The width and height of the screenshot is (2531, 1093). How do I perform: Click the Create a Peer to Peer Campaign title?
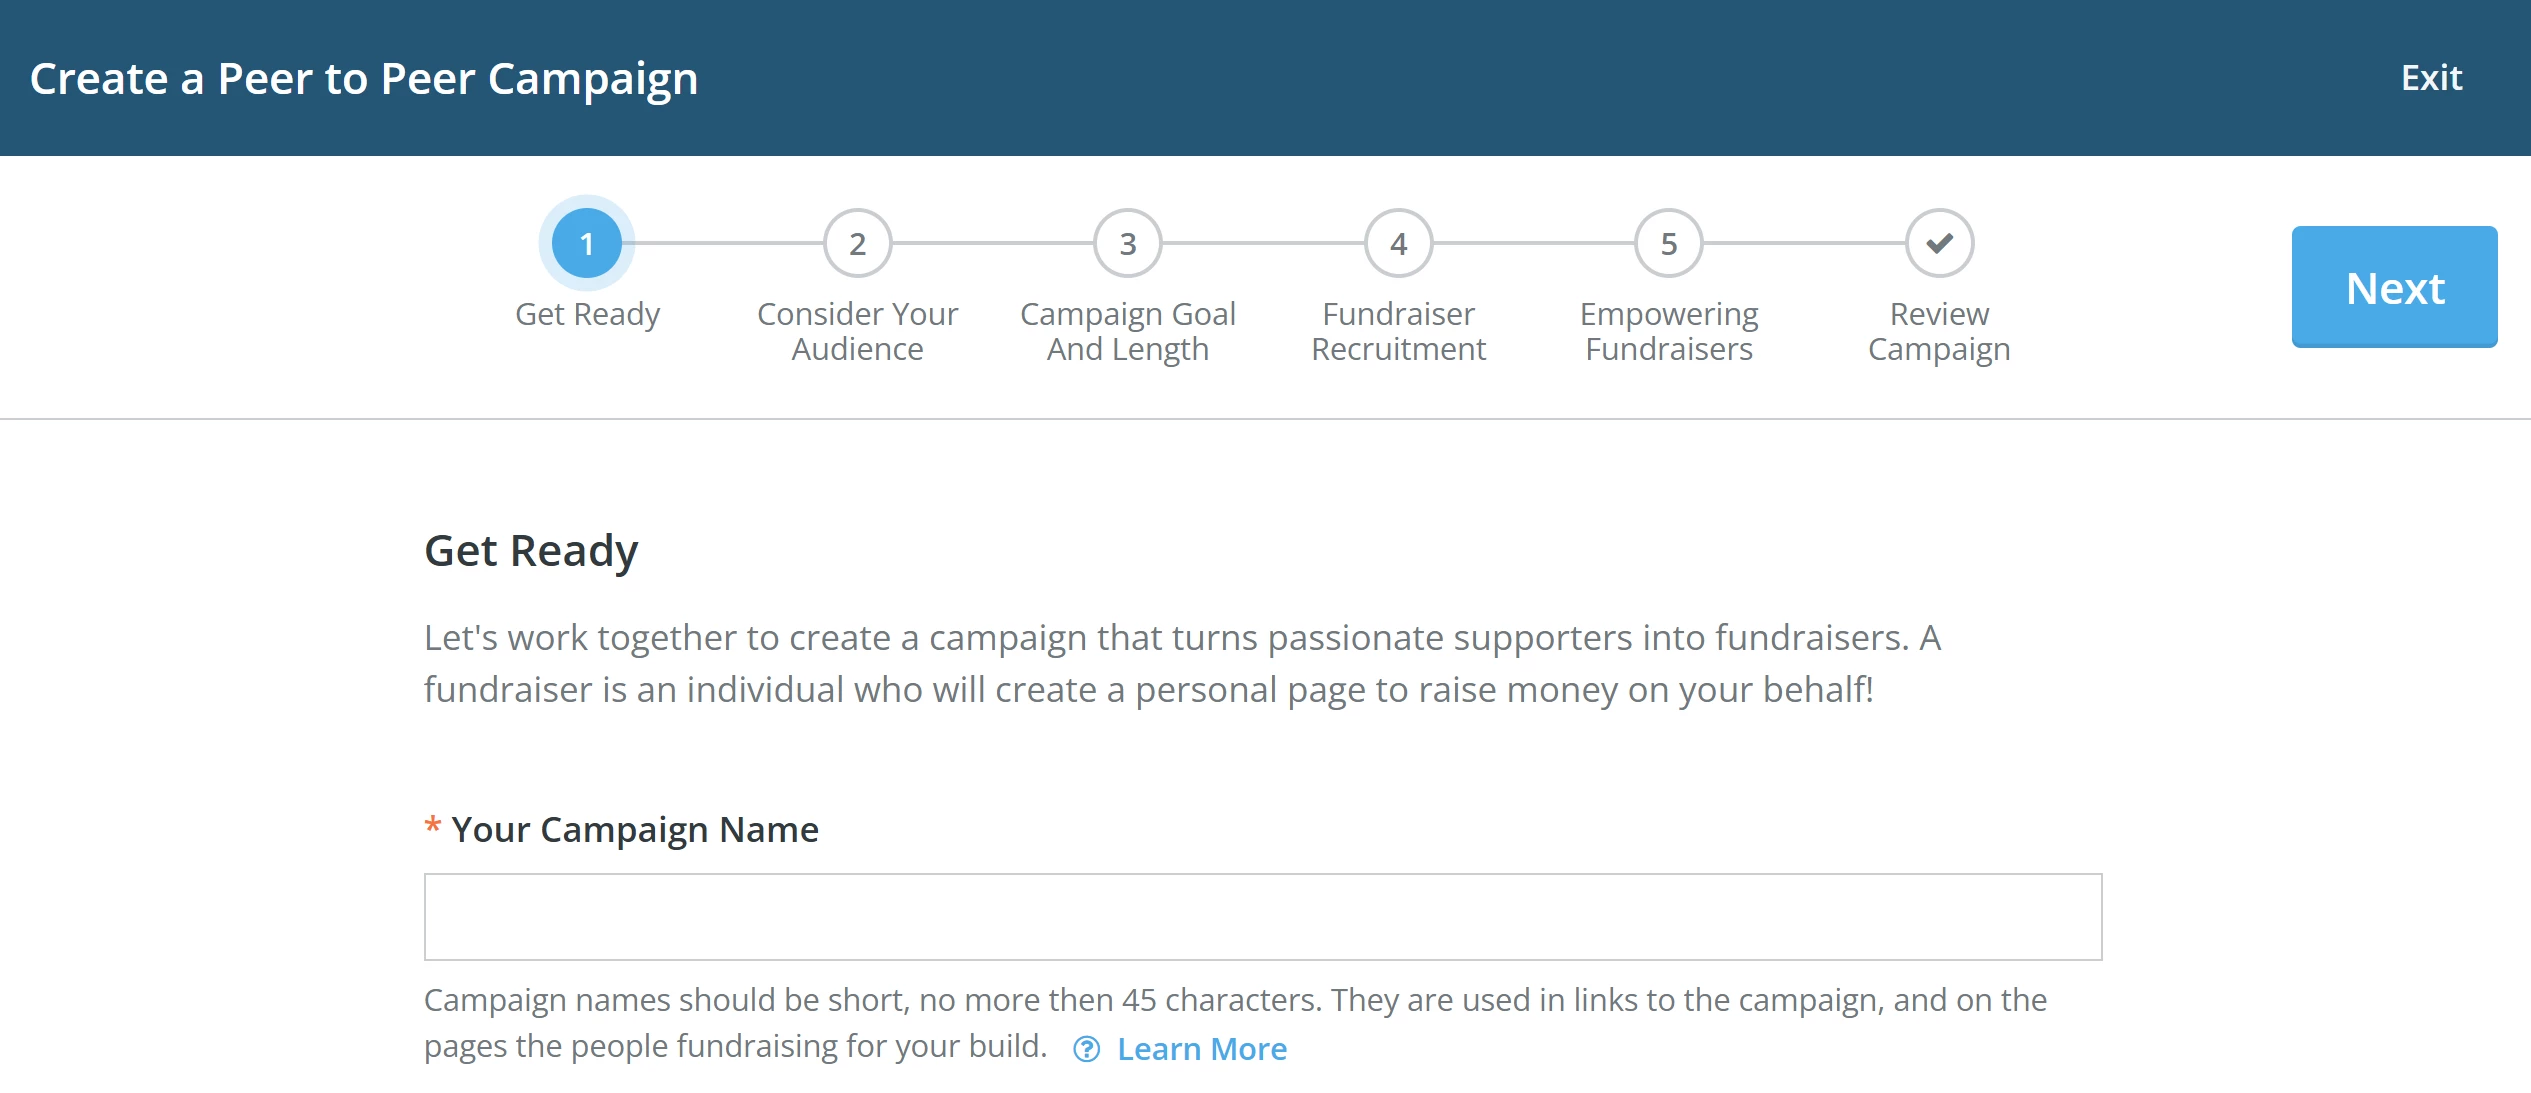(365, 77)
